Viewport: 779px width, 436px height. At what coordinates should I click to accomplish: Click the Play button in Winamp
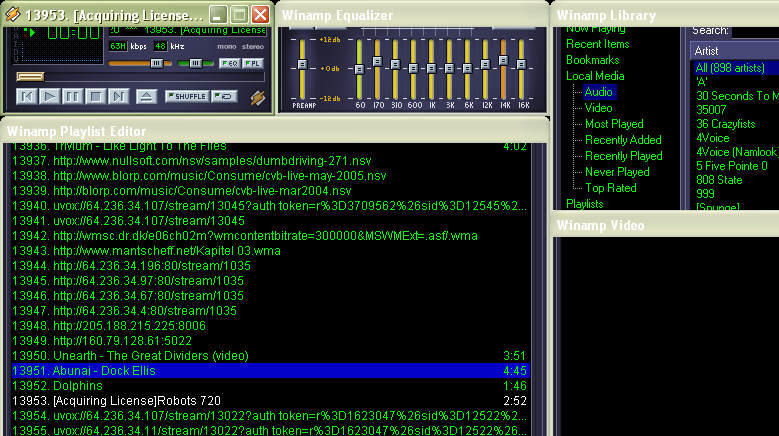50,96
